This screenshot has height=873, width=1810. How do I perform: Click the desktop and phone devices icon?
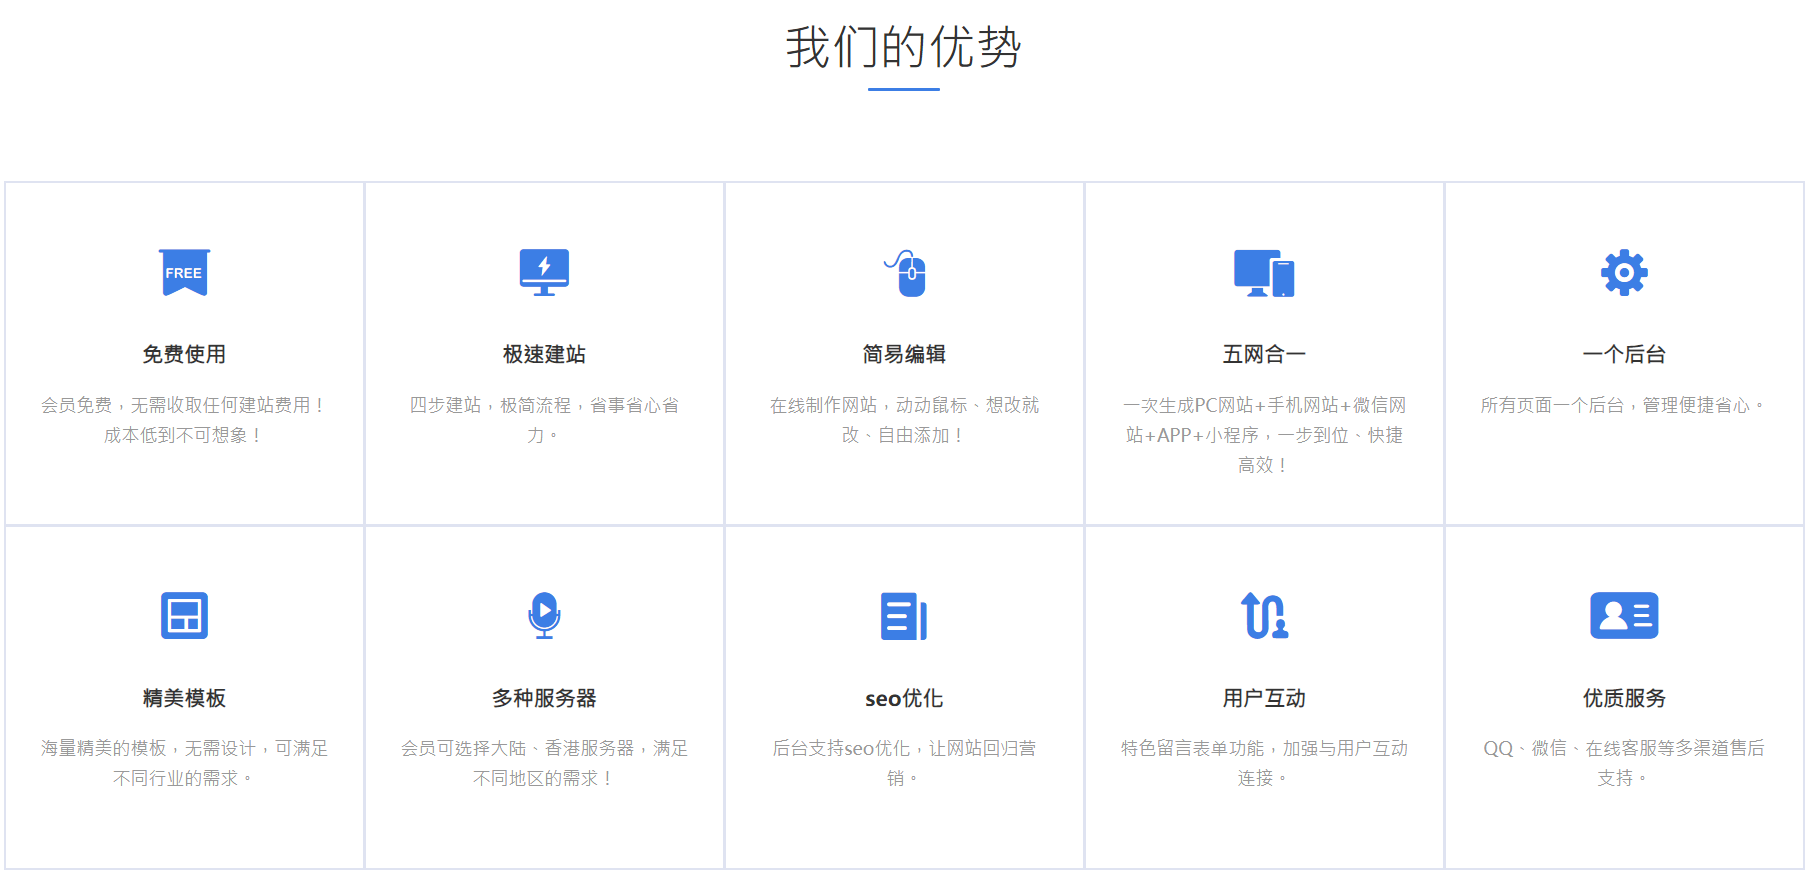tap(1264, 273)
